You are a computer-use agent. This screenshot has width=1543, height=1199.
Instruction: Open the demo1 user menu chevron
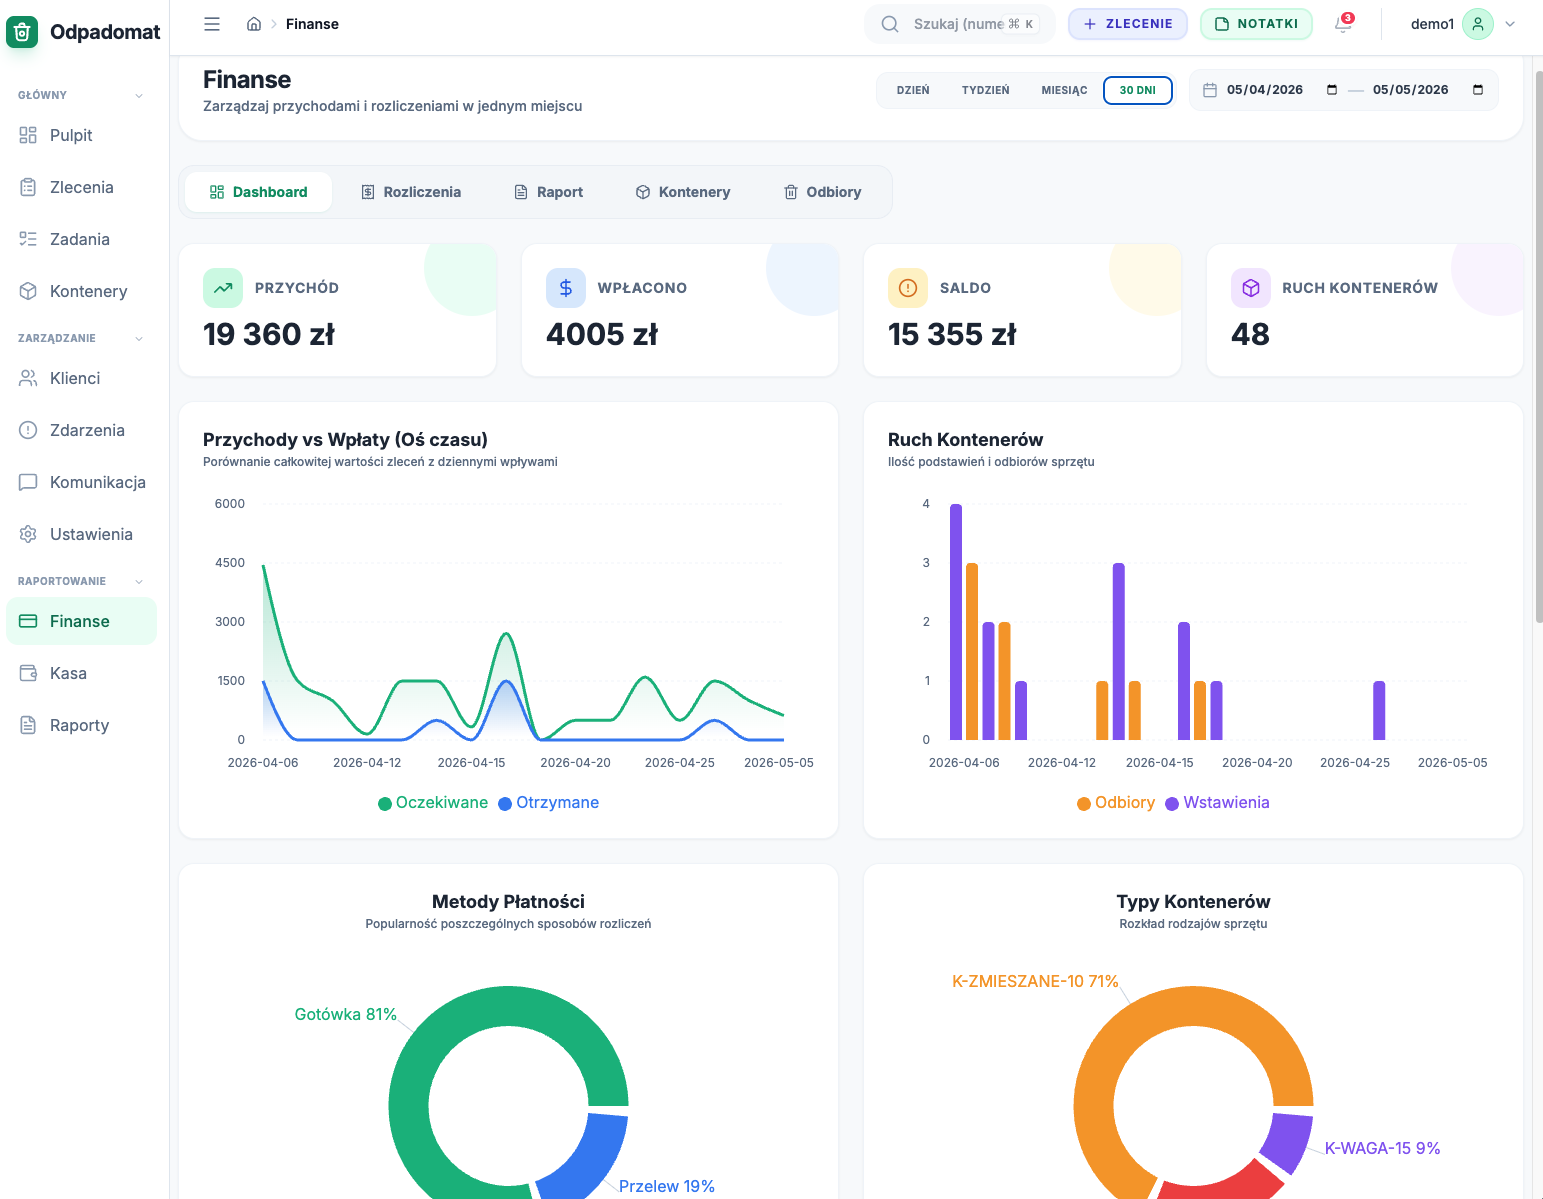(x=1510, y=24)
